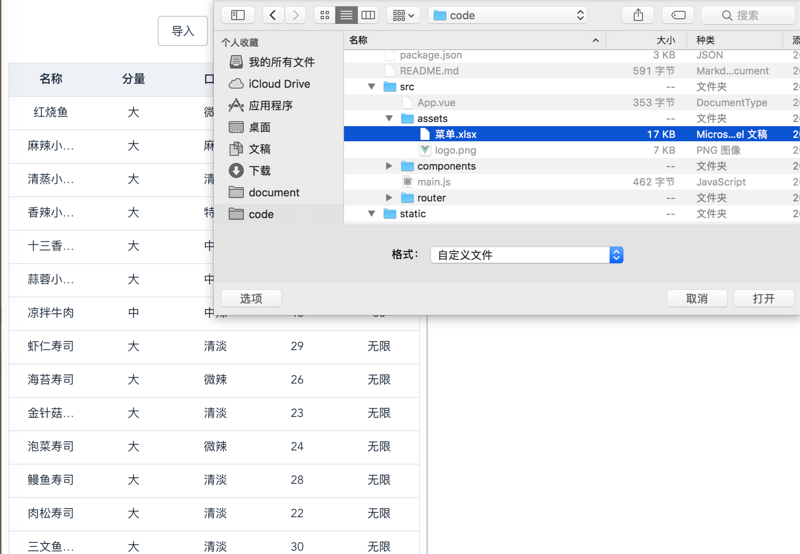Expand the components folder

[x=389, y=166]
